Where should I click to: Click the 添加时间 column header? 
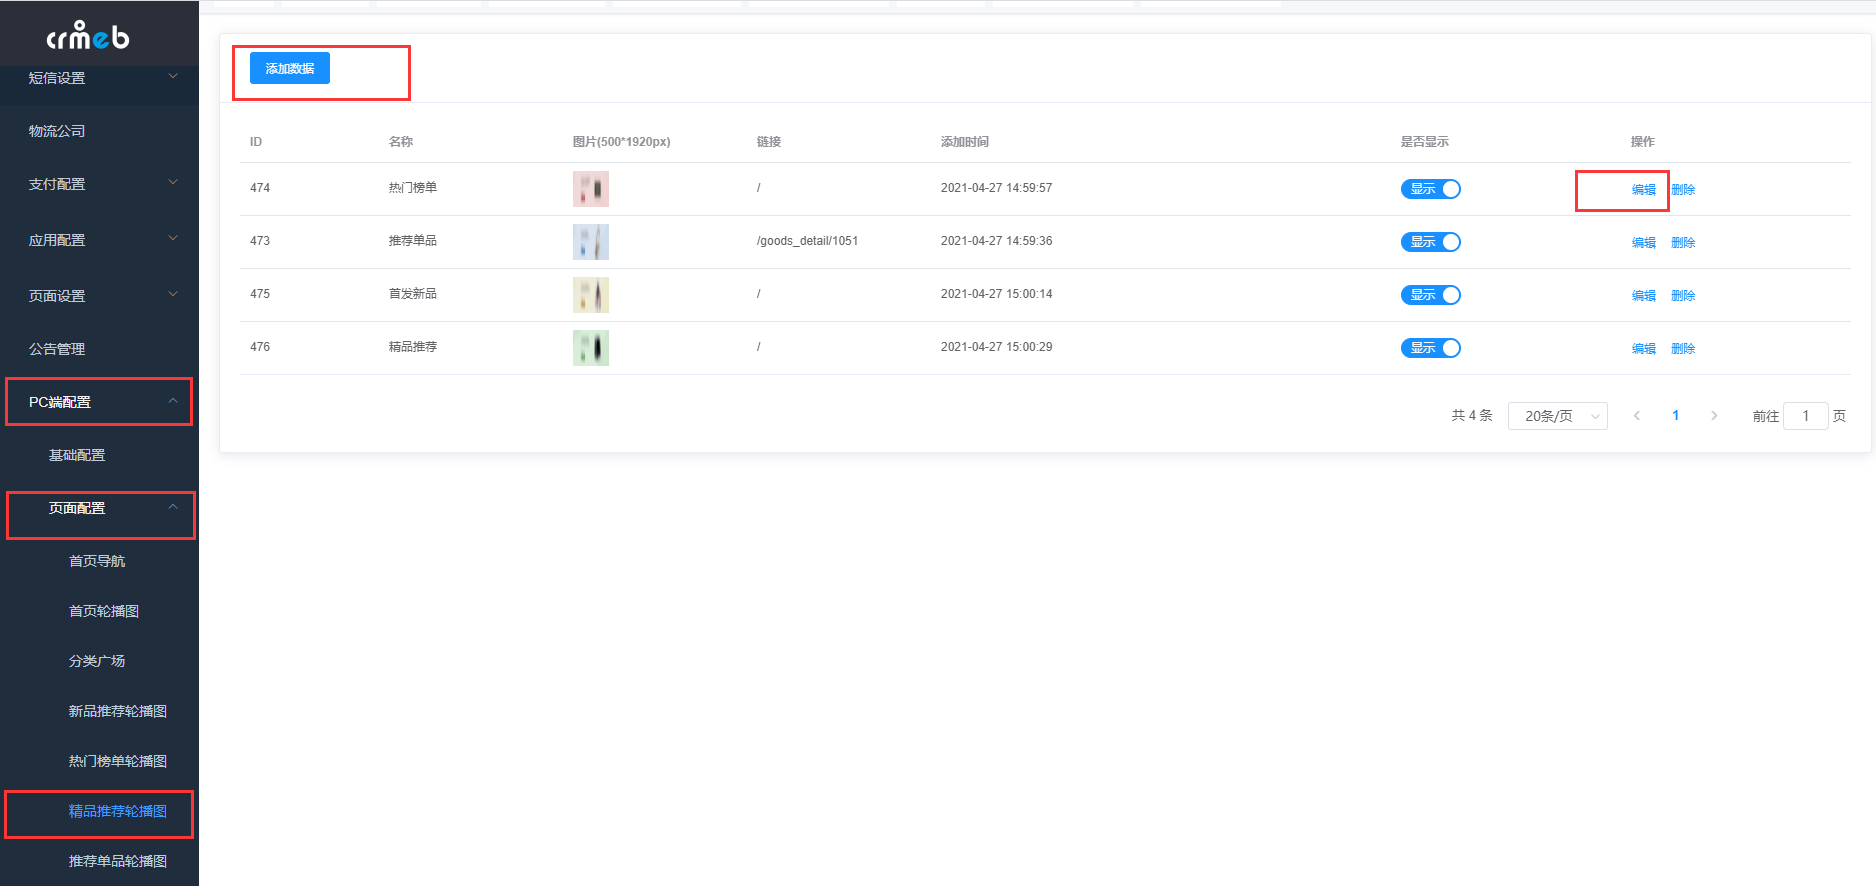pyautogui.click(x=965, y=142)
